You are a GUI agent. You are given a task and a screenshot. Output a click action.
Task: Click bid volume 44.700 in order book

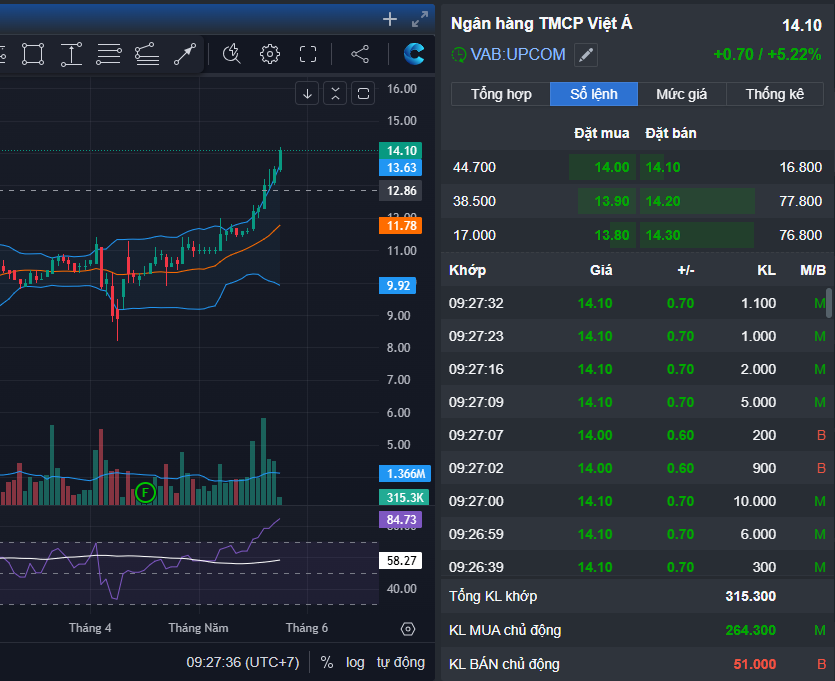point(474,167)
